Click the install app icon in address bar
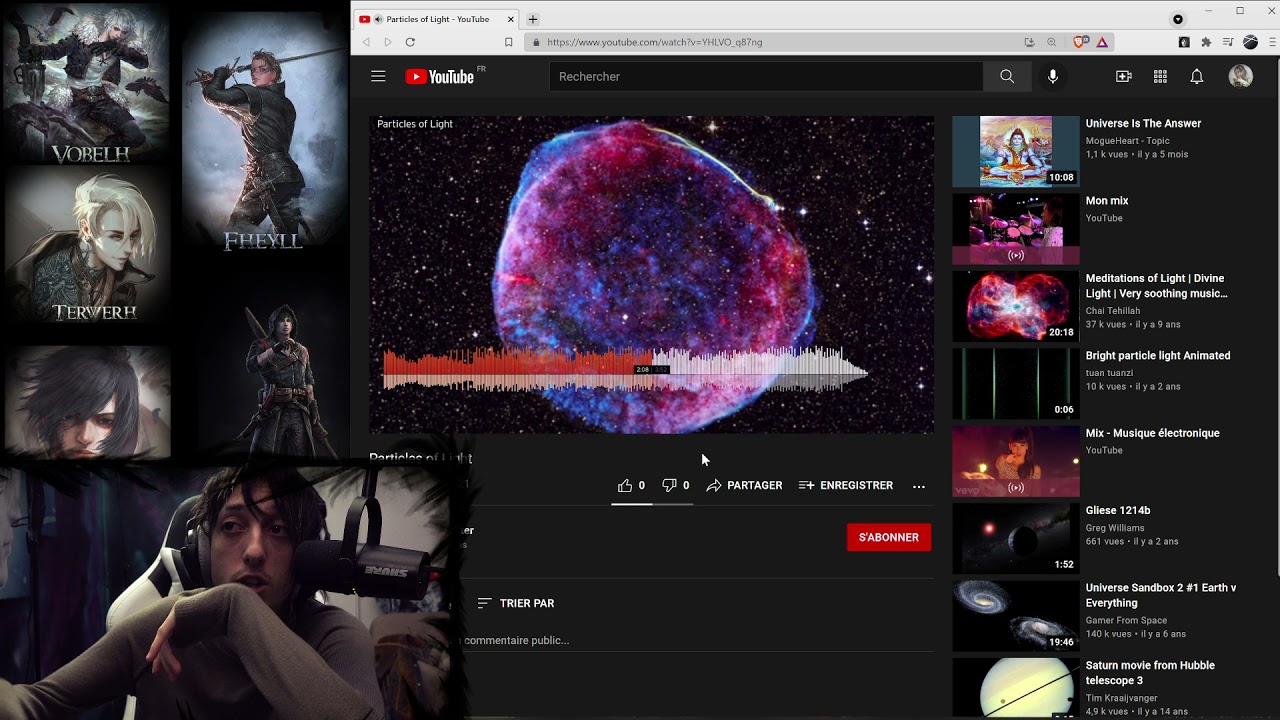1280x720 pixels. (x=1029, y=42)
